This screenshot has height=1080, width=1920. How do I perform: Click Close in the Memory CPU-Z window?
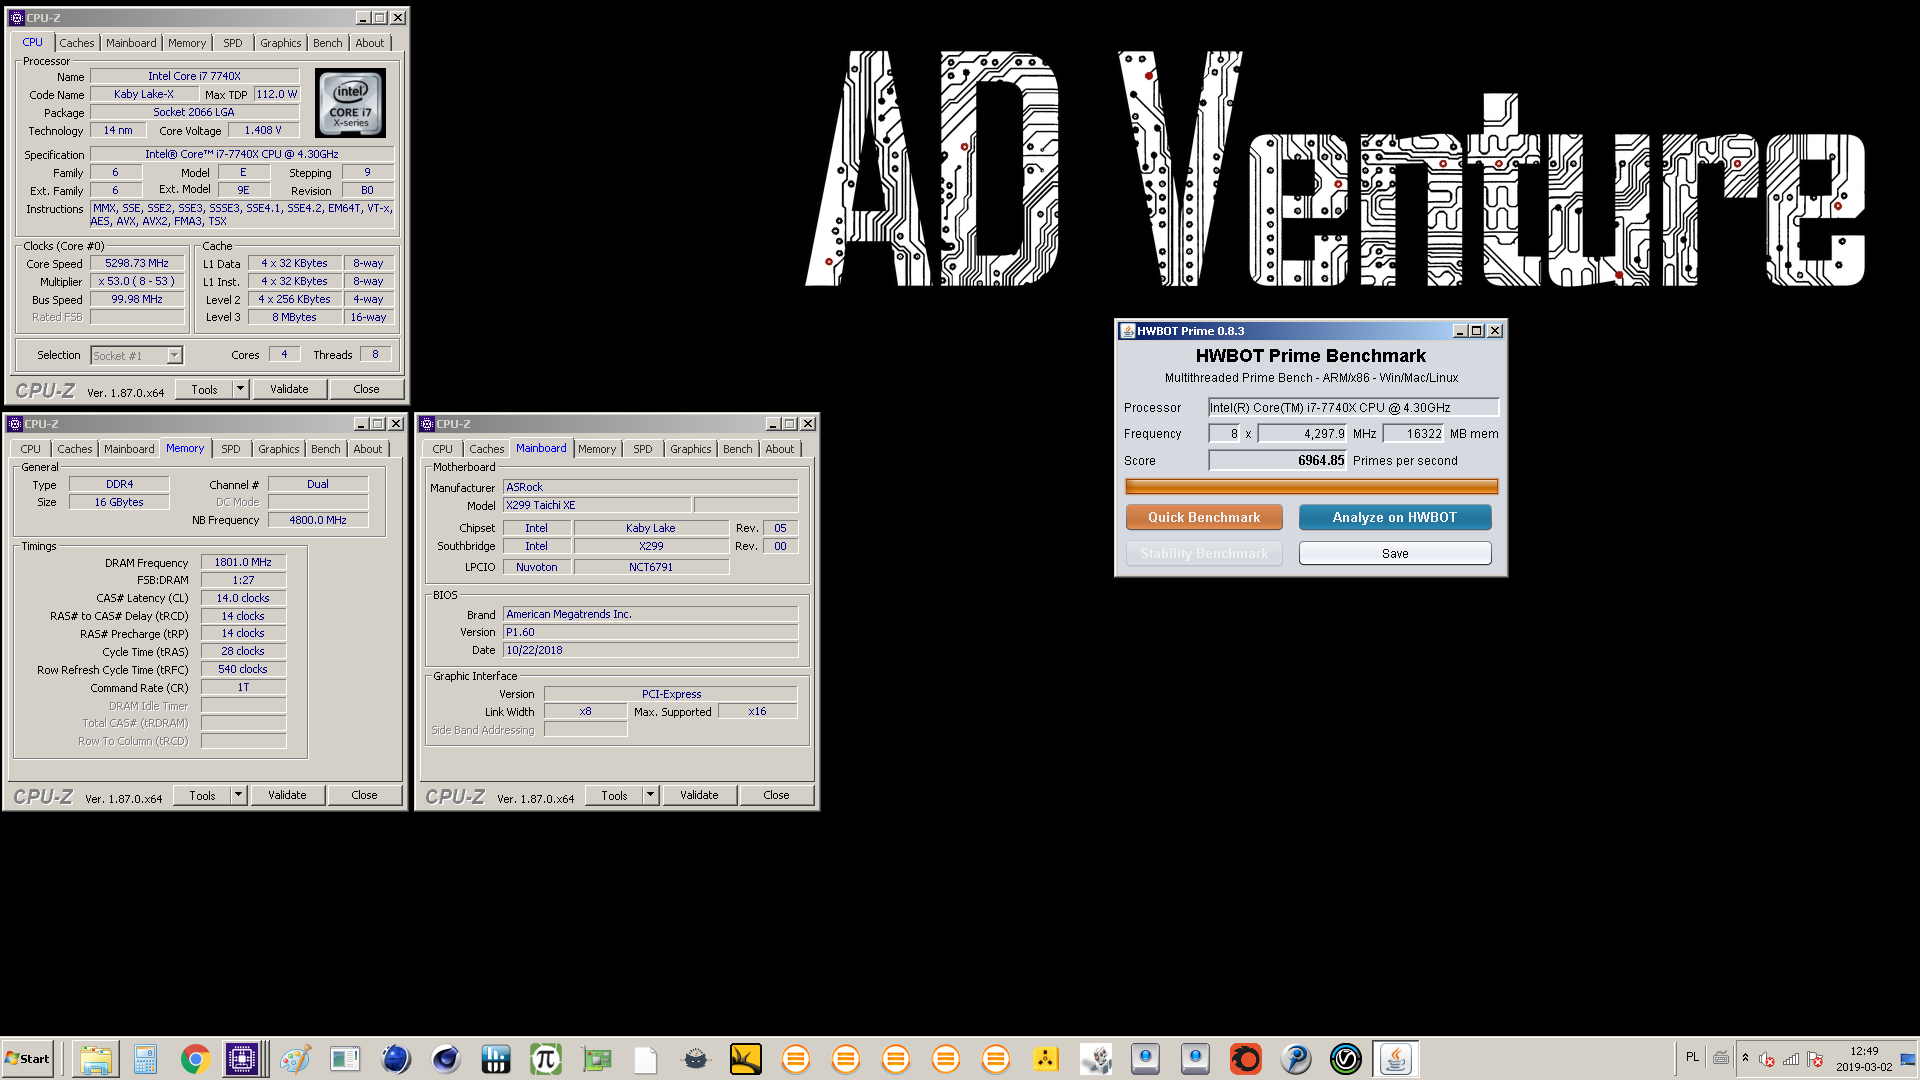pos(364,795)
